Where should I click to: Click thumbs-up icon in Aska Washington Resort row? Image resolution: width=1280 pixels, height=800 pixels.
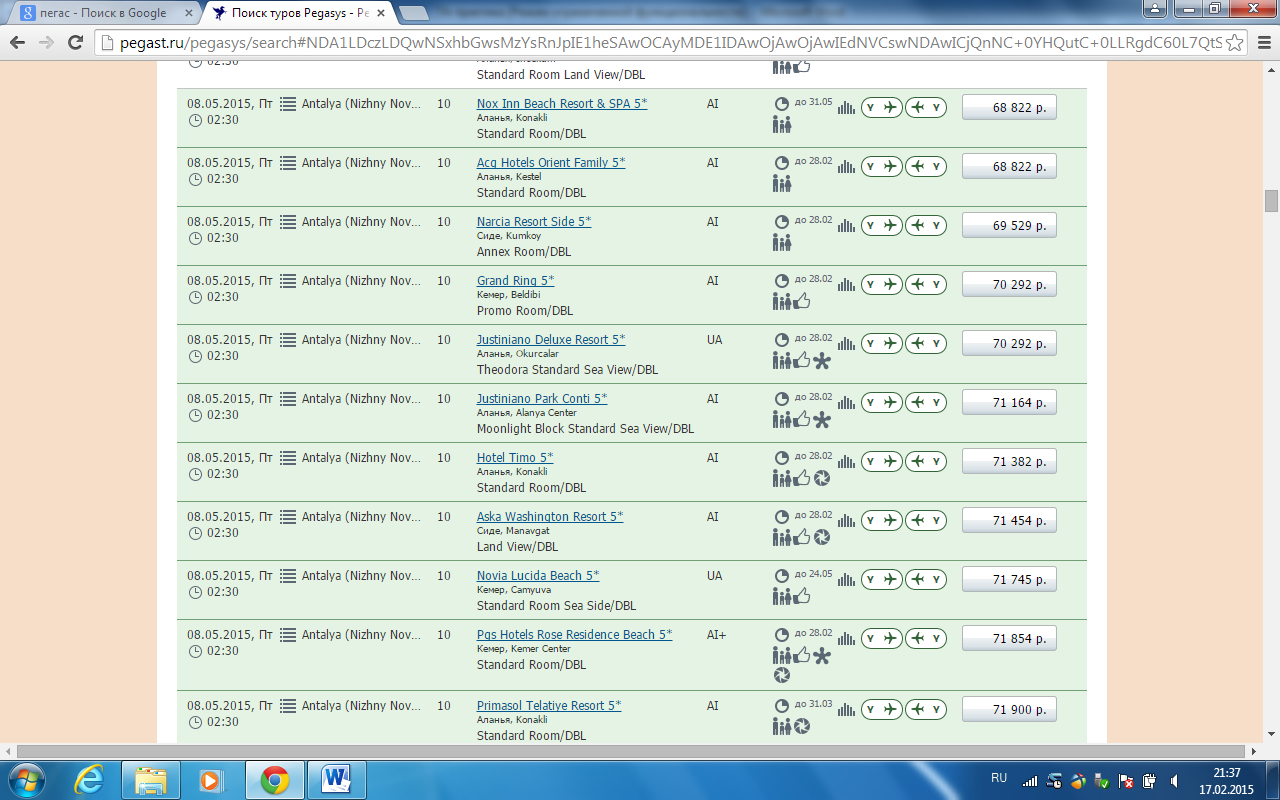[802, 537]
